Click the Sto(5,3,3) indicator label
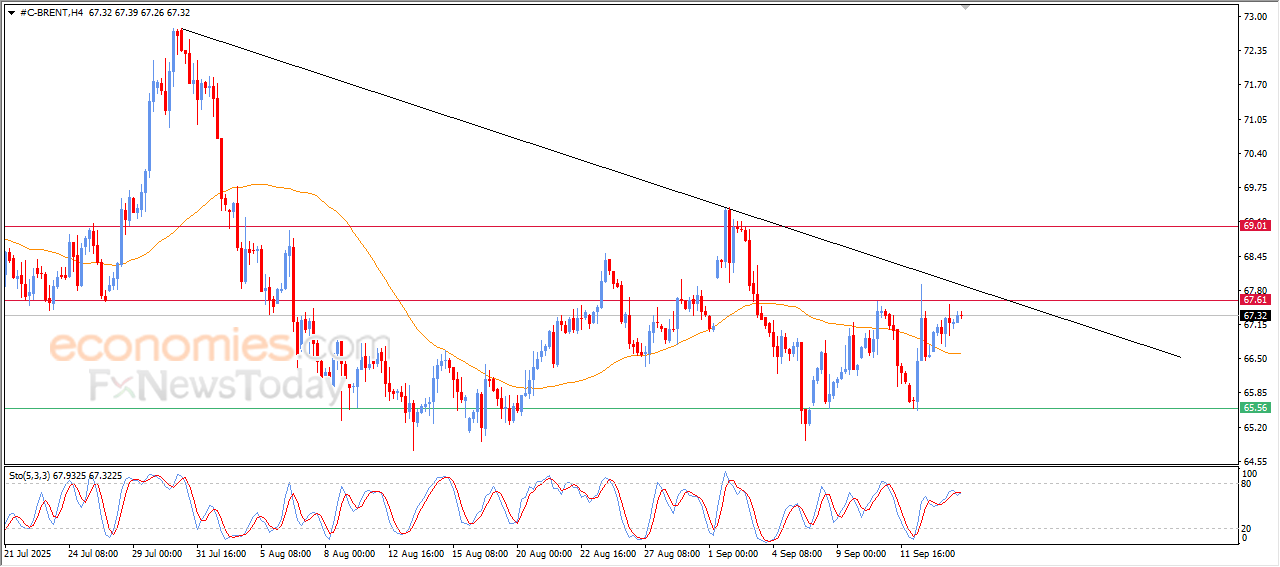1280x567 pixels. (31, 475)
